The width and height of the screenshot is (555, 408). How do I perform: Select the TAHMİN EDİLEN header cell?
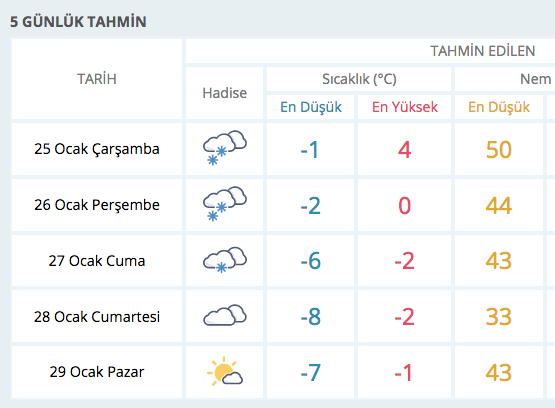click(371, 51)
